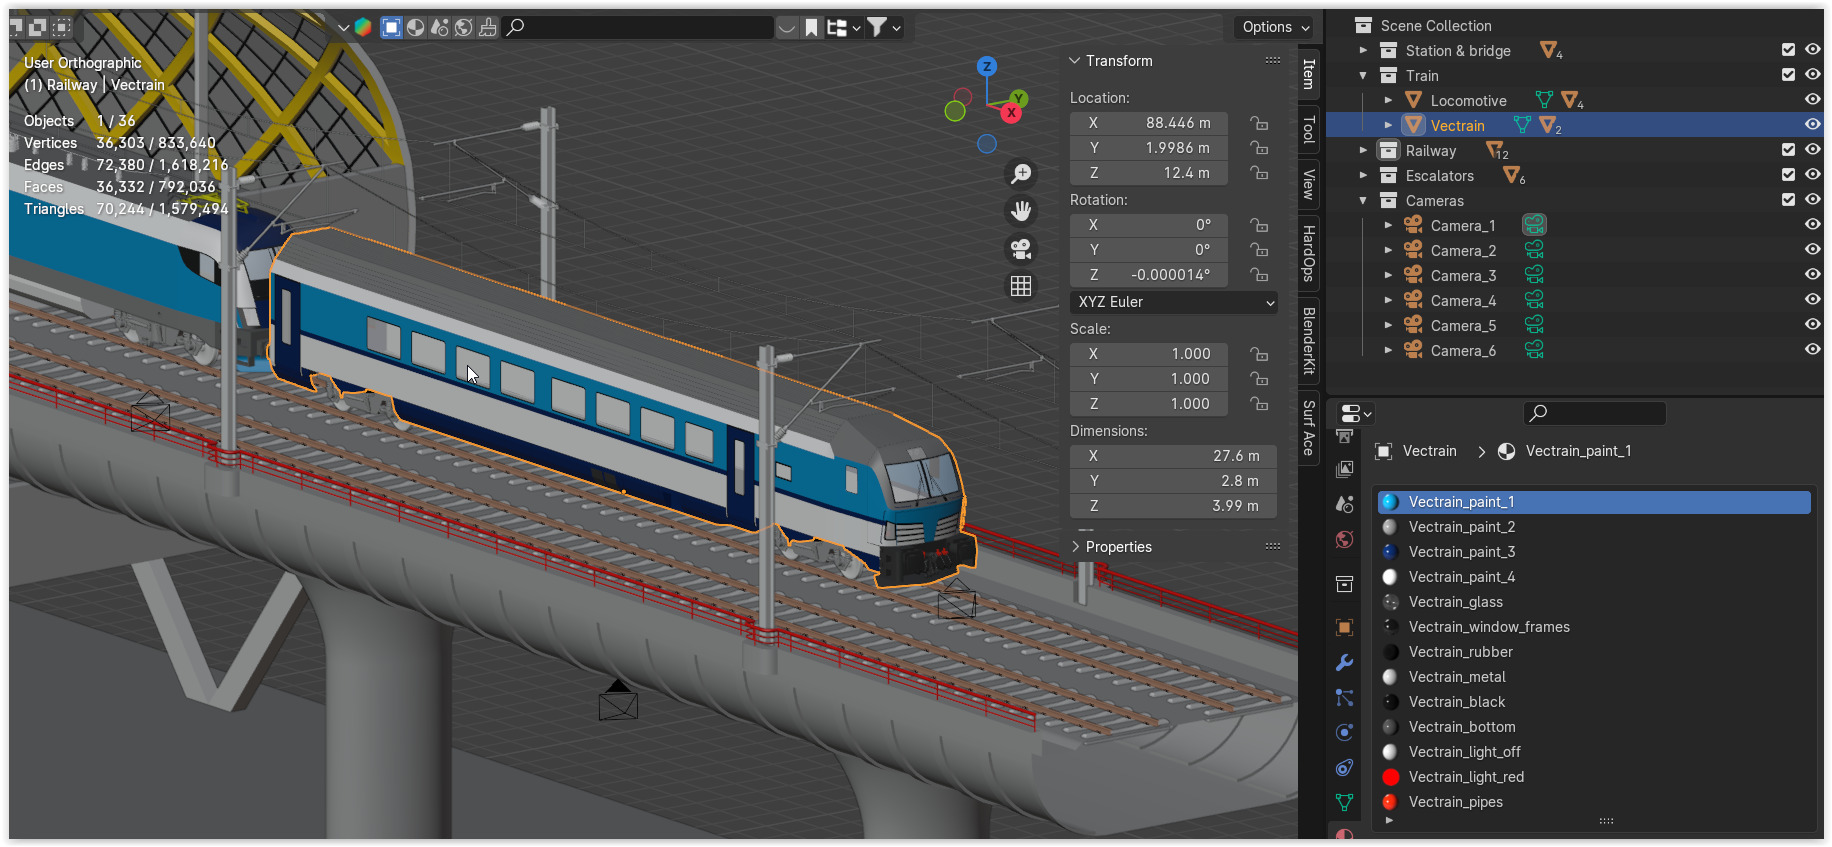Open the Modifiers wrench tab icon
Image resolution: width=1832 pixels, height=847 pixels.
(x=1345, y=663)
